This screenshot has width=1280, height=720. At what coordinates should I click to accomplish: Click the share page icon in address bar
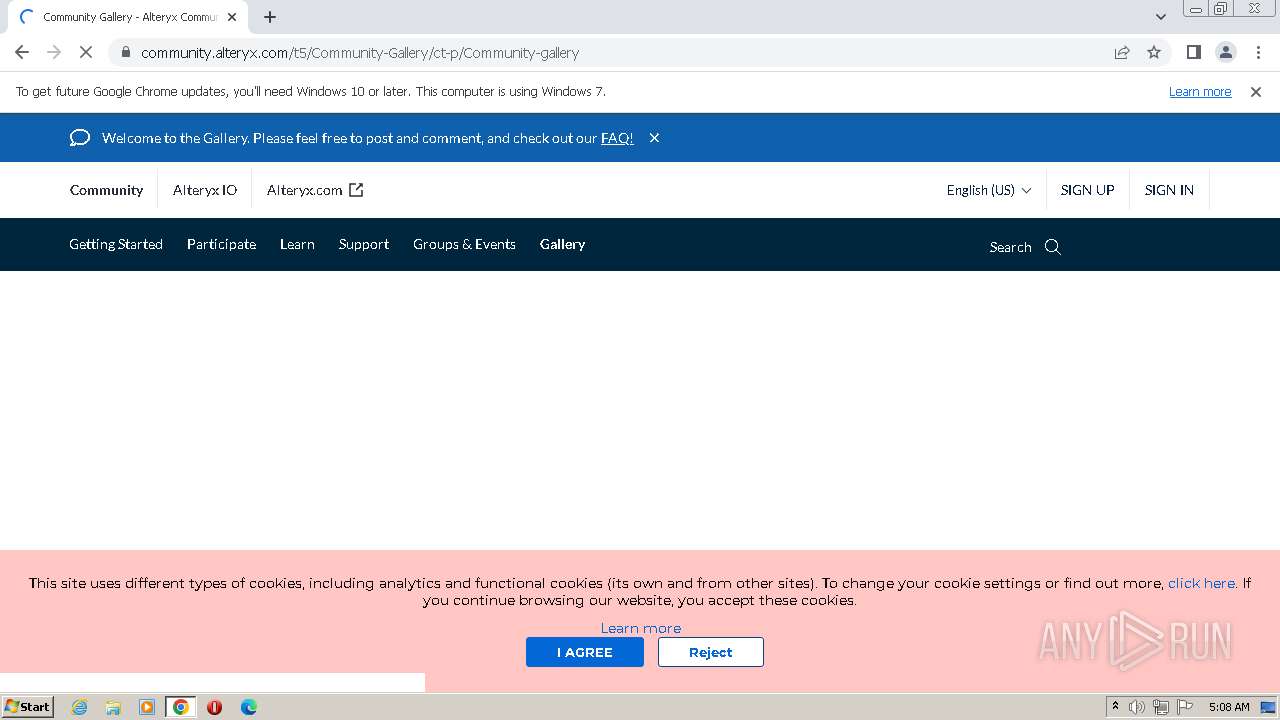(x=1122, y=52)
